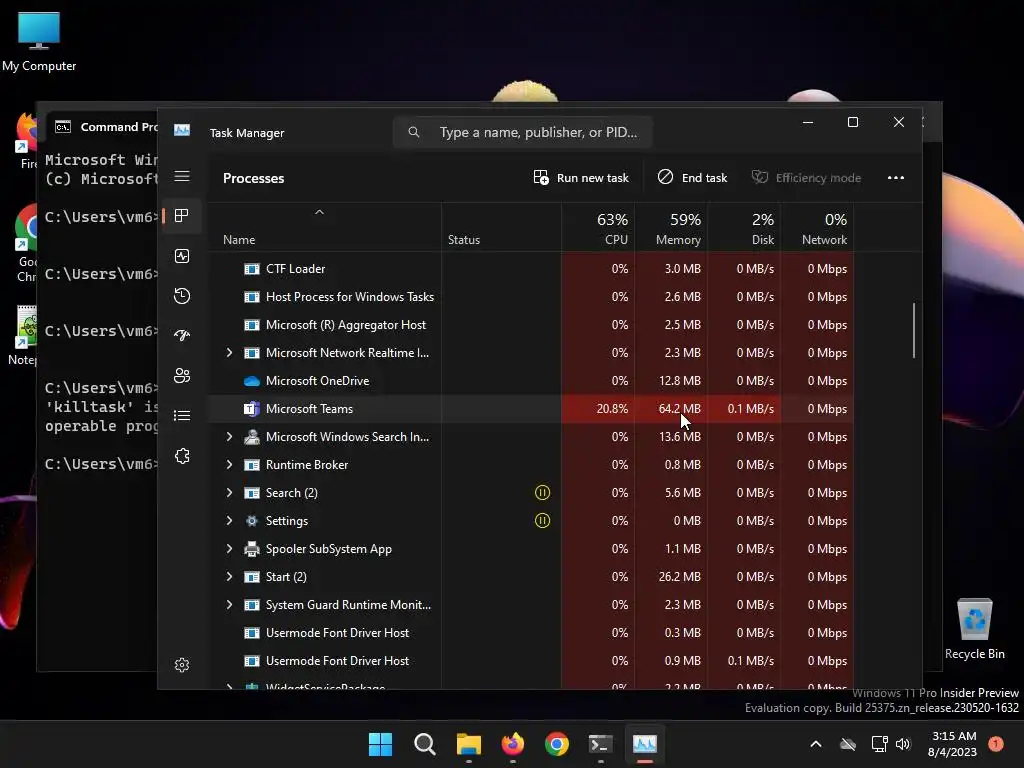This screenshot has width=1024, height=768.
Task: Open the Startup apps page in sidebar
Action: (x=182, y=336)
